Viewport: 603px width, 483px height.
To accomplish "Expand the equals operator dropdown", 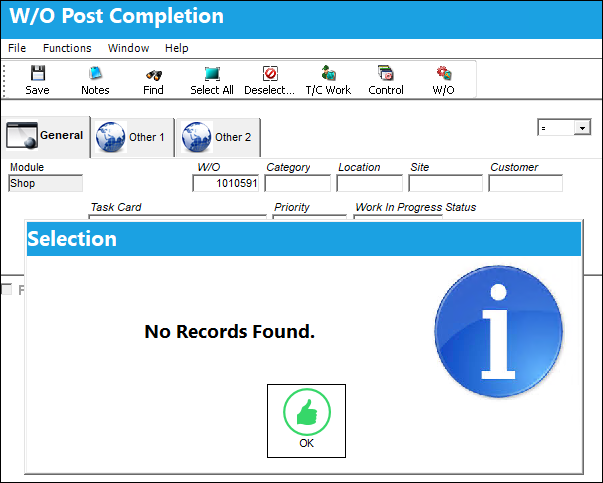I will pos(582,128).
